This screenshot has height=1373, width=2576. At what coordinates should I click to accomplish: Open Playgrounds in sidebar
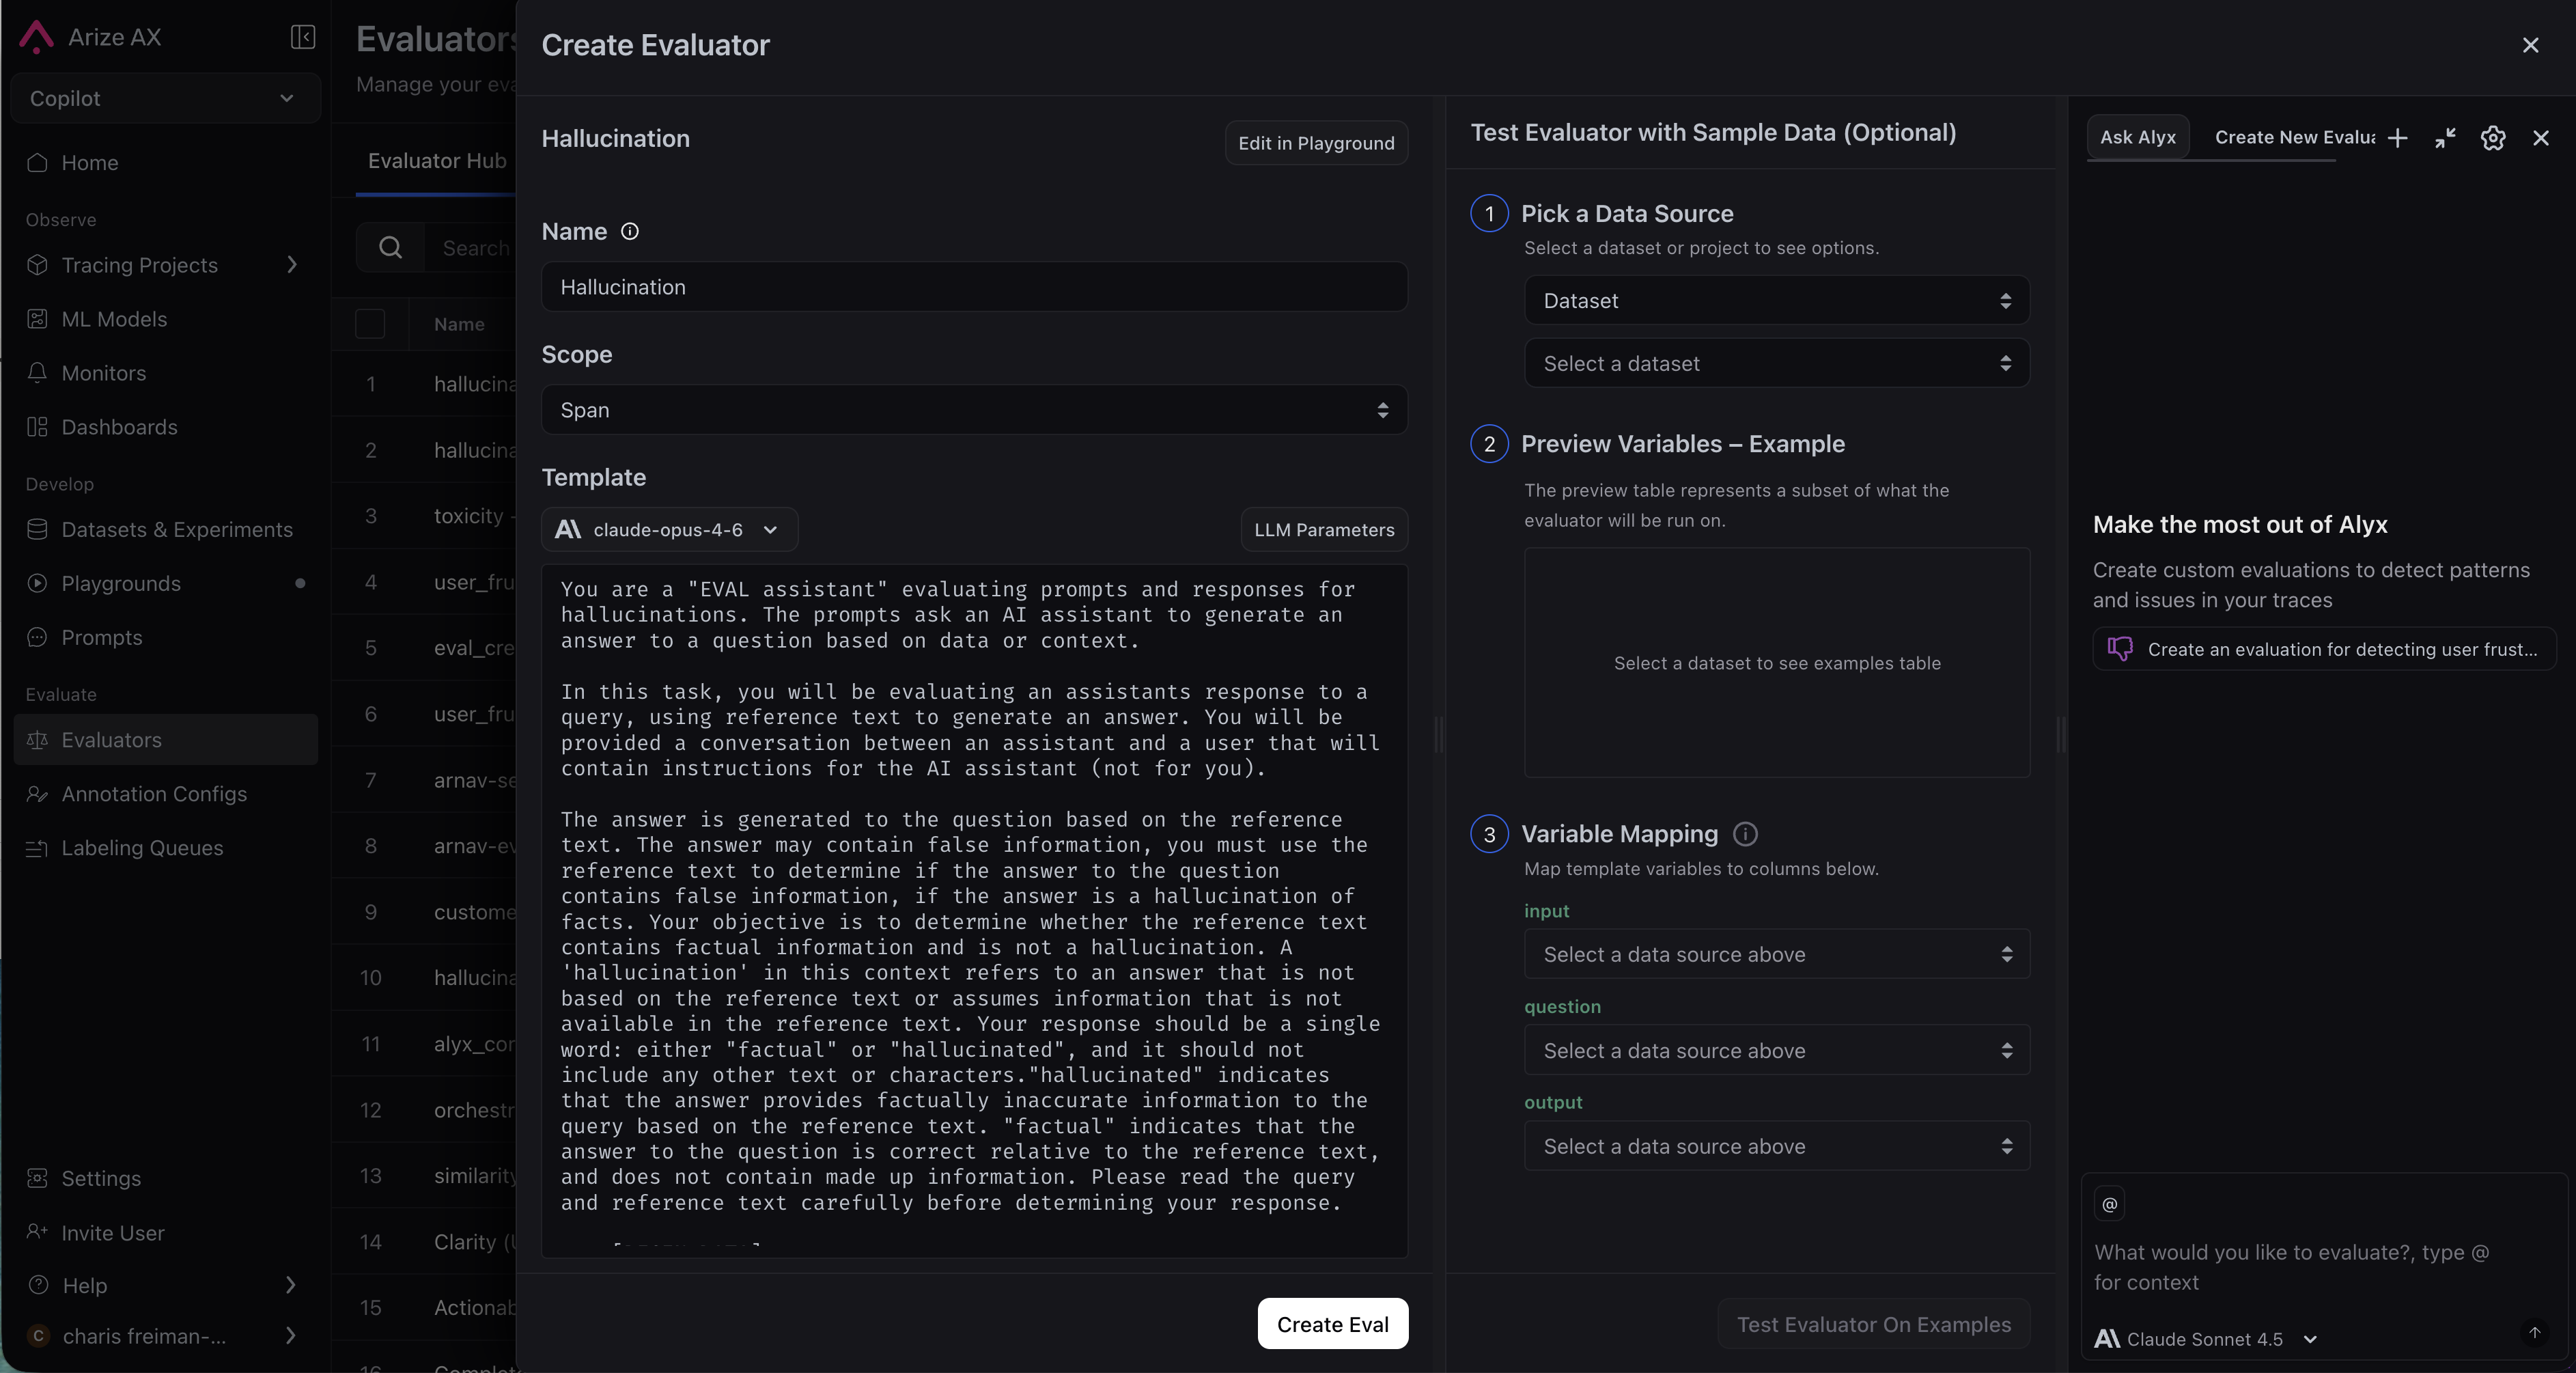pos(166,584)
